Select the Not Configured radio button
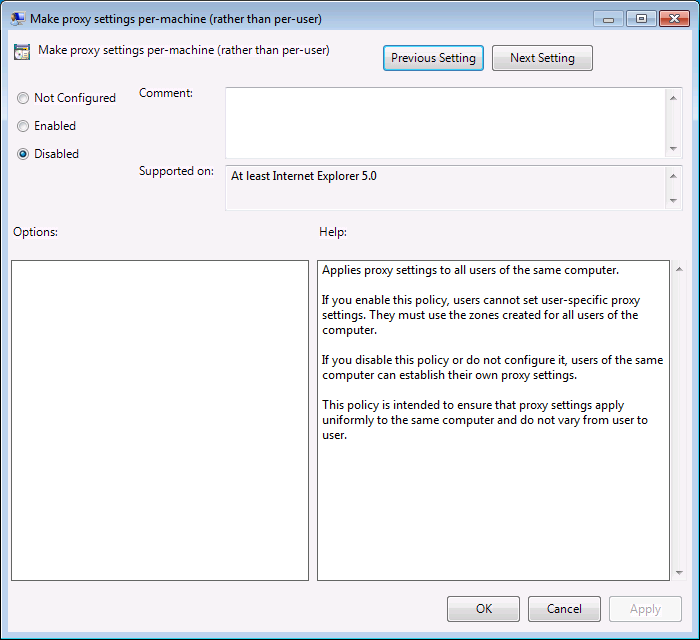The width and height of the screenshot is (700, 640). pyautogui.click(x=66, y=98)
